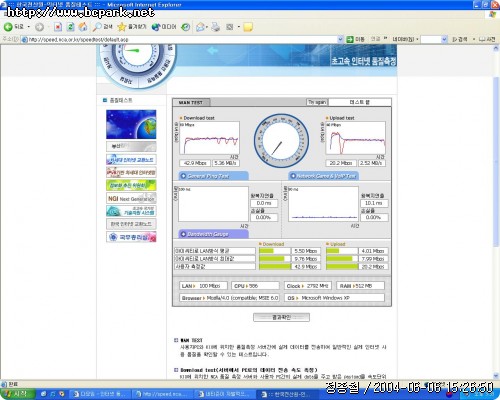
Task: Click the Stop loading icon
Action: click(58, 27)
